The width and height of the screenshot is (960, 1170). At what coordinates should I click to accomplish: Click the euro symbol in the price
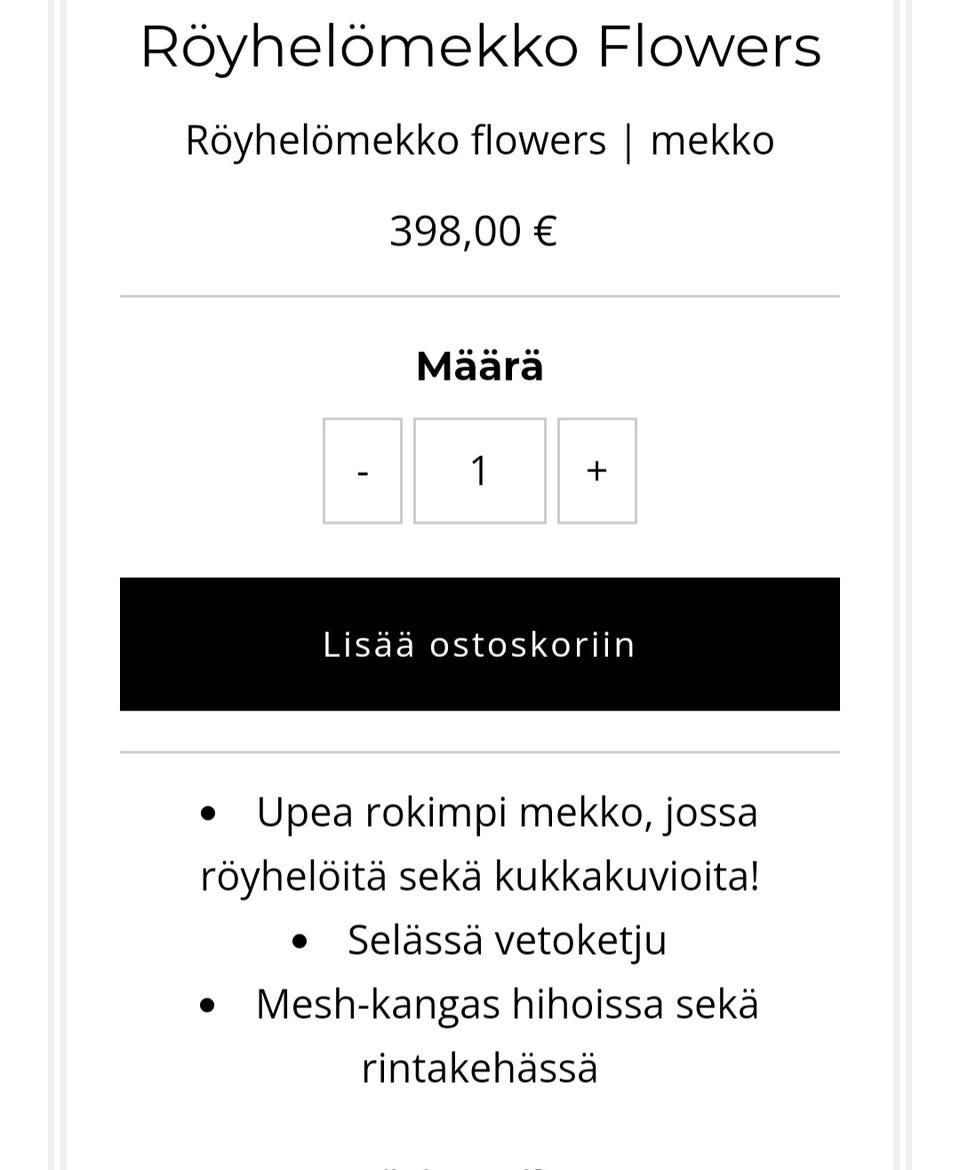(545, 231)
